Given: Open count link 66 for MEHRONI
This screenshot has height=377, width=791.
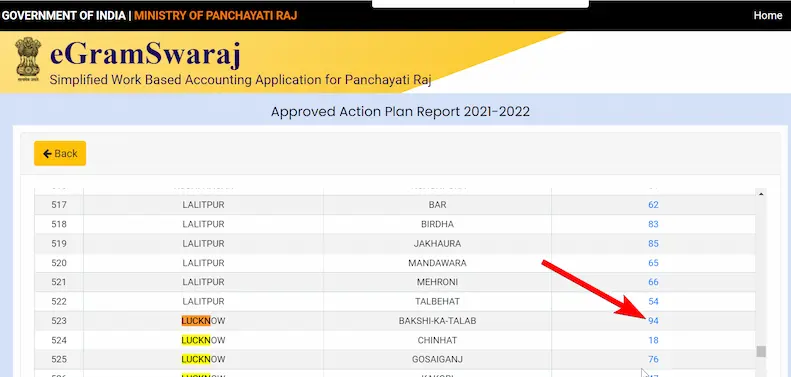Looking at the screenshot, I should tap(653, 282).
